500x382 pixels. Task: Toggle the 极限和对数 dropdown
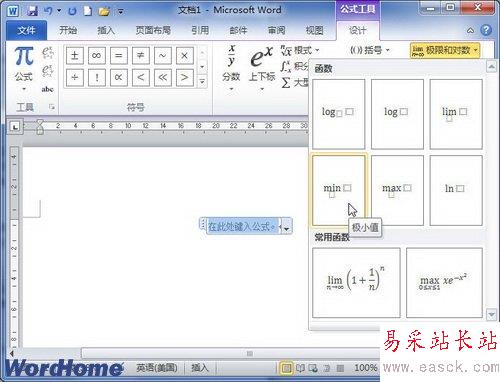click(x=445, y=51)
